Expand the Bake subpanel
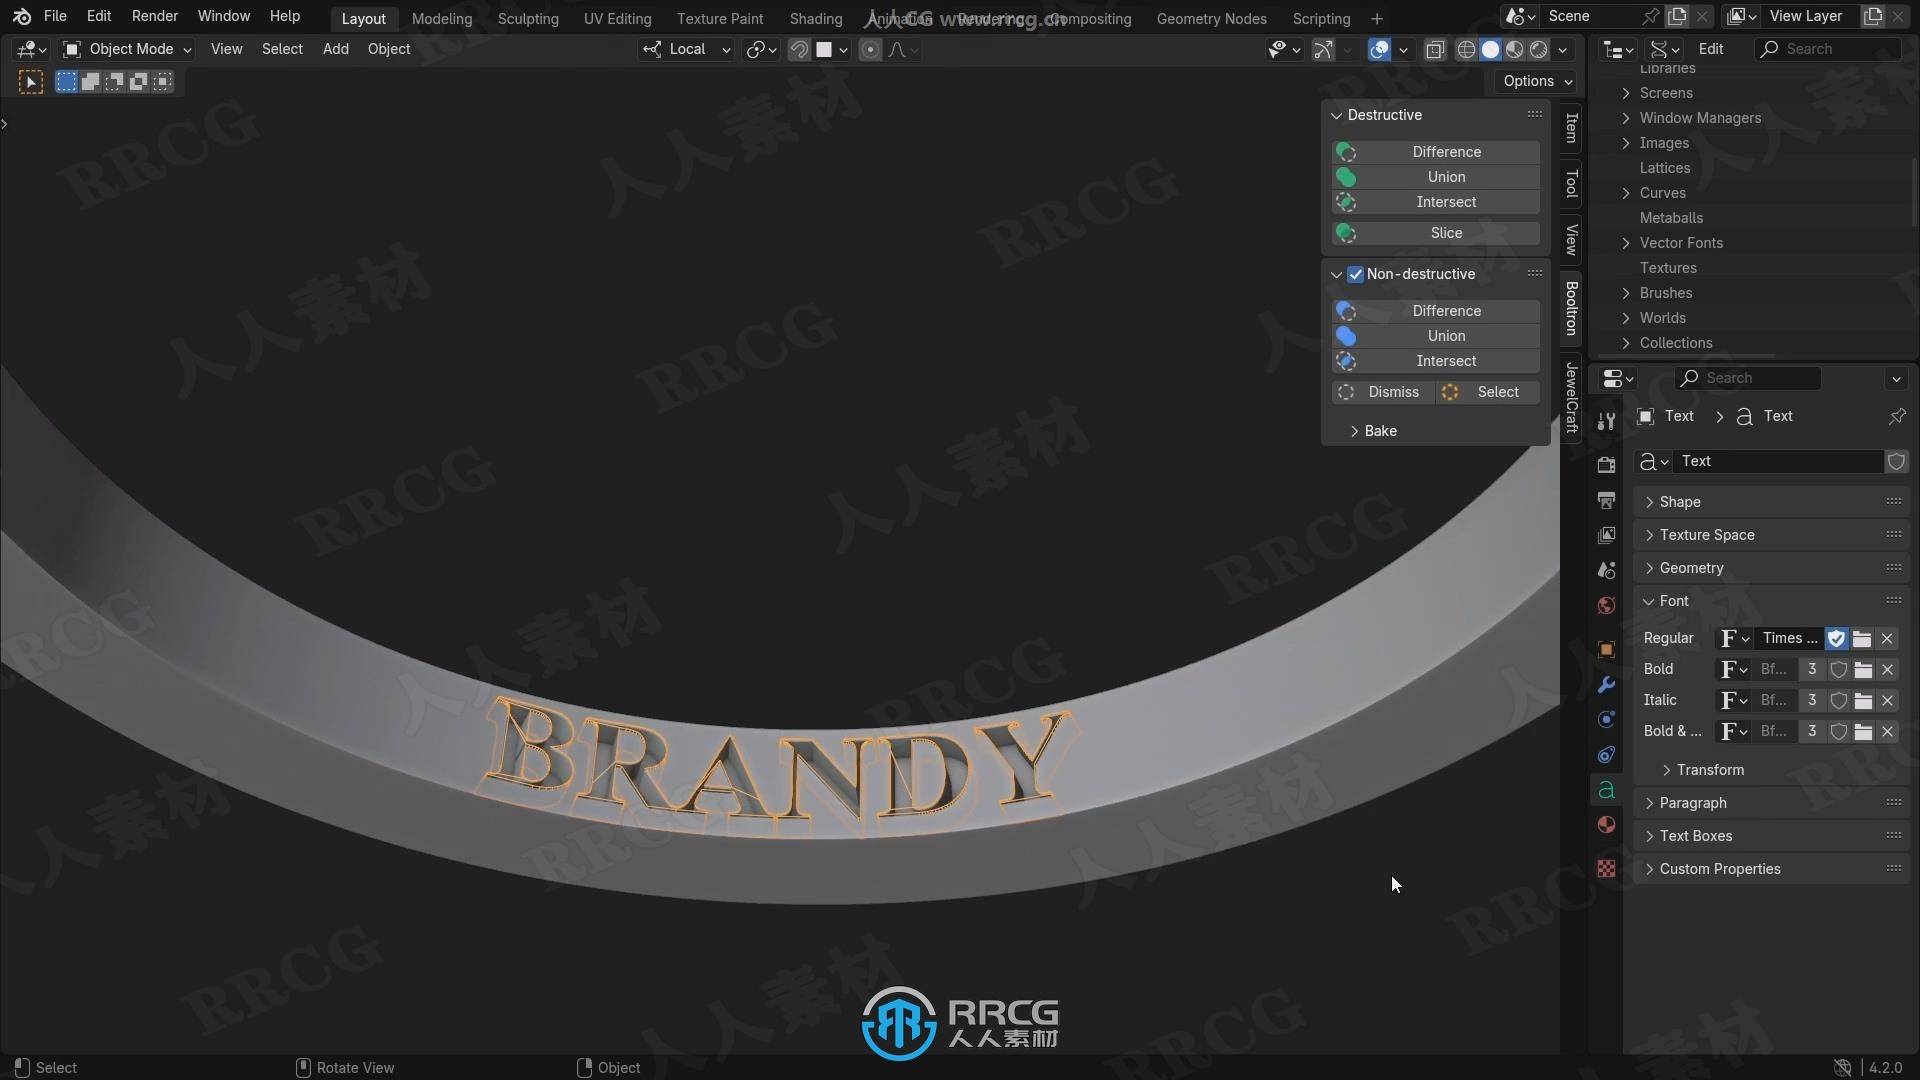Viewport: 1920px width, 1080px height. tap(1380, 431)
